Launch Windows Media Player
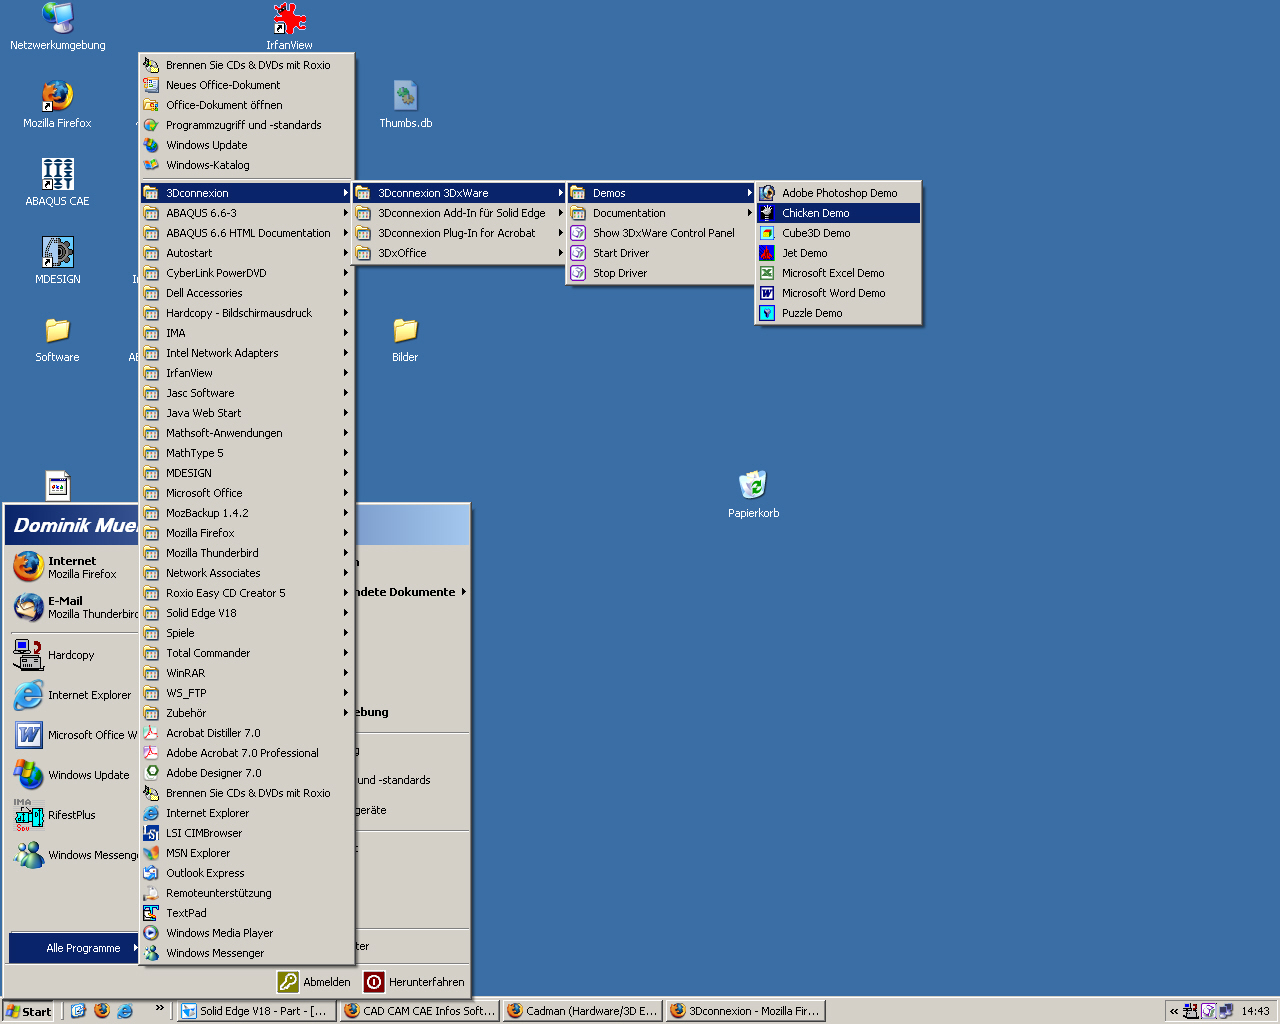Image resolution: width=1280 pixels, height=1024 pixels. point(246,933)
